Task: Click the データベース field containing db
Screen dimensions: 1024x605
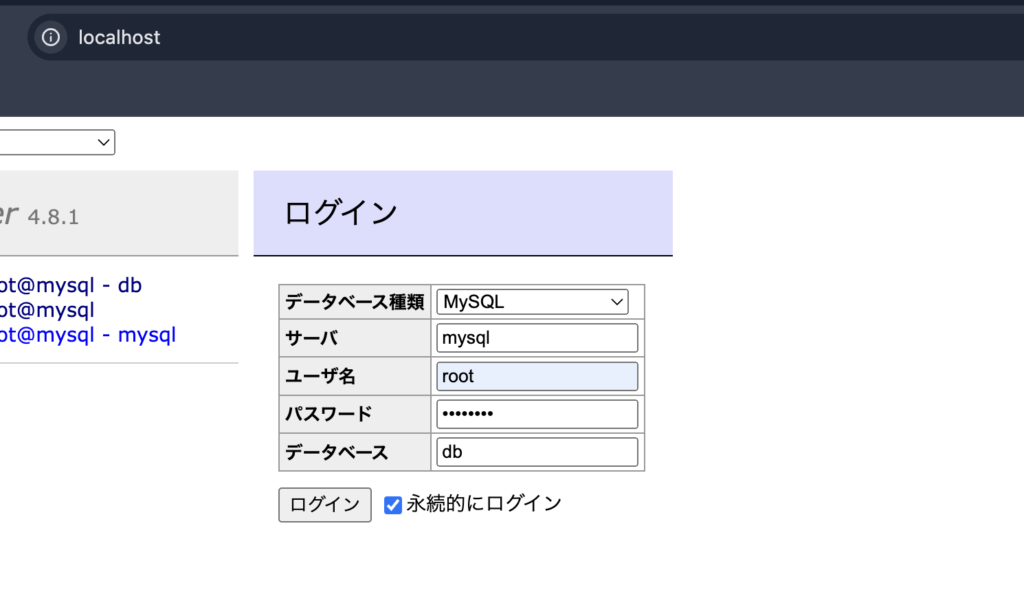Action: (537, 451)
